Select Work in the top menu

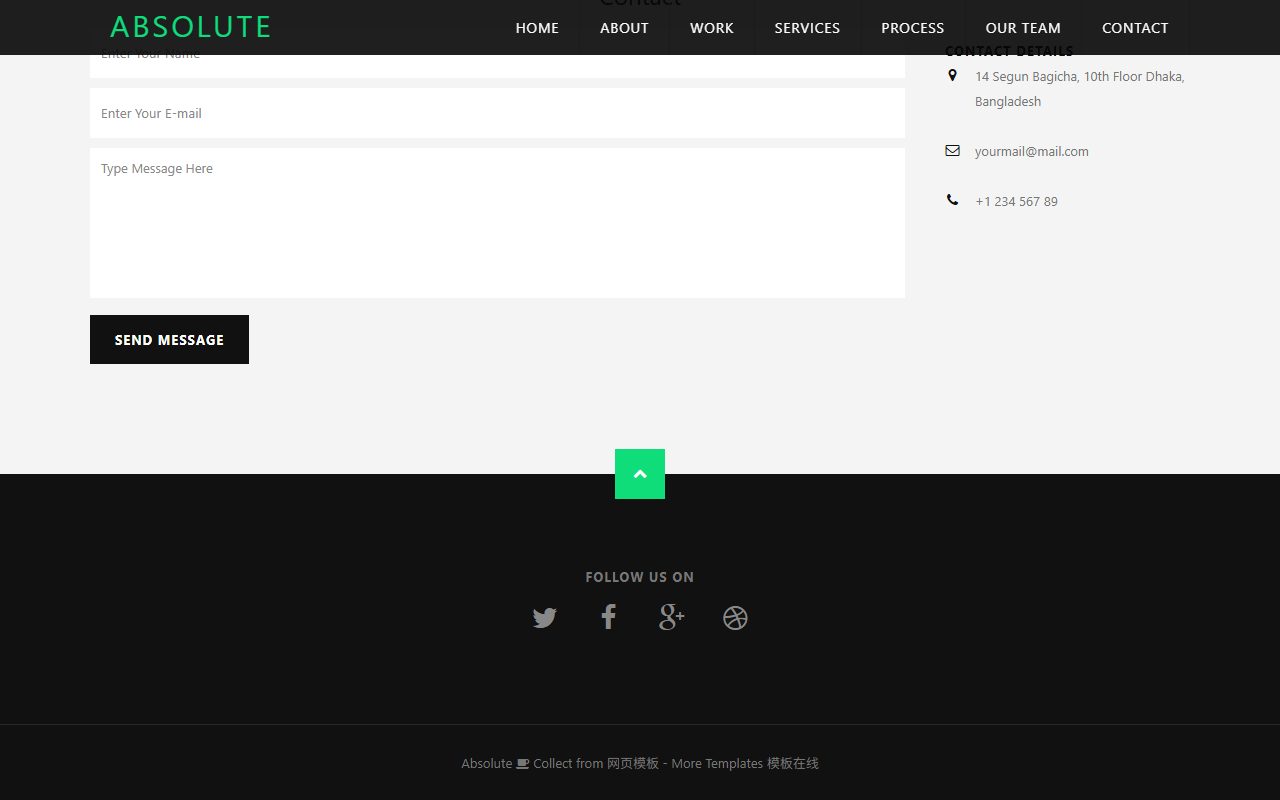click(x=712, y=28)
